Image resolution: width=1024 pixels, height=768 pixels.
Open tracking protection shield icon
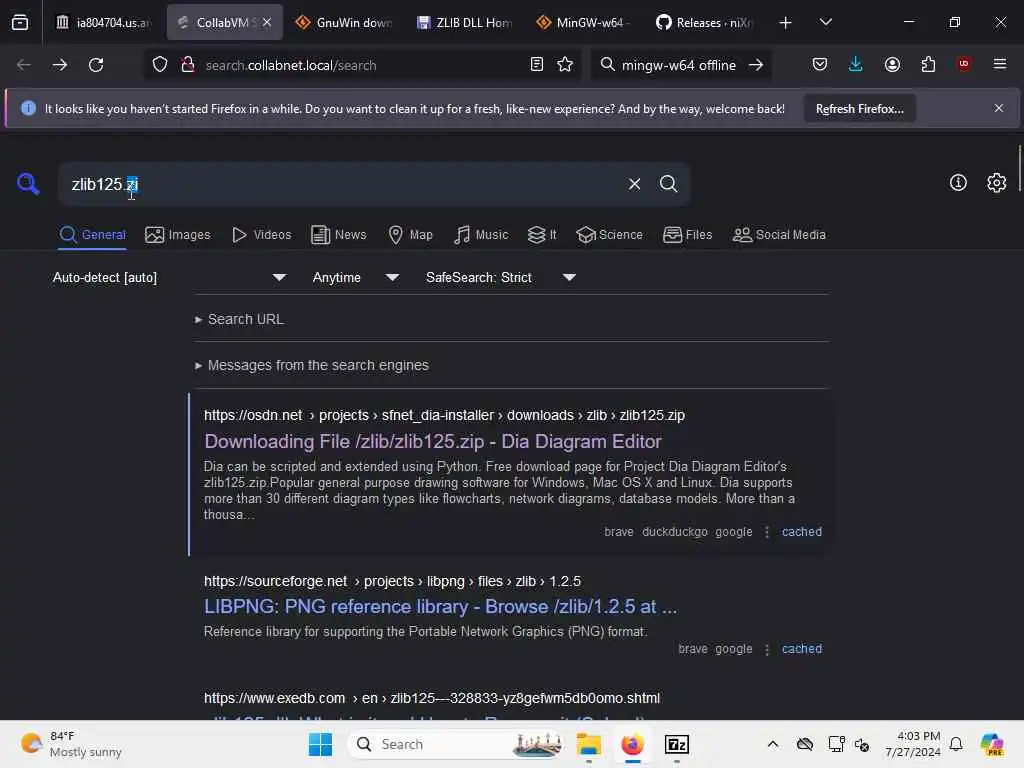[x=160, y=65]
